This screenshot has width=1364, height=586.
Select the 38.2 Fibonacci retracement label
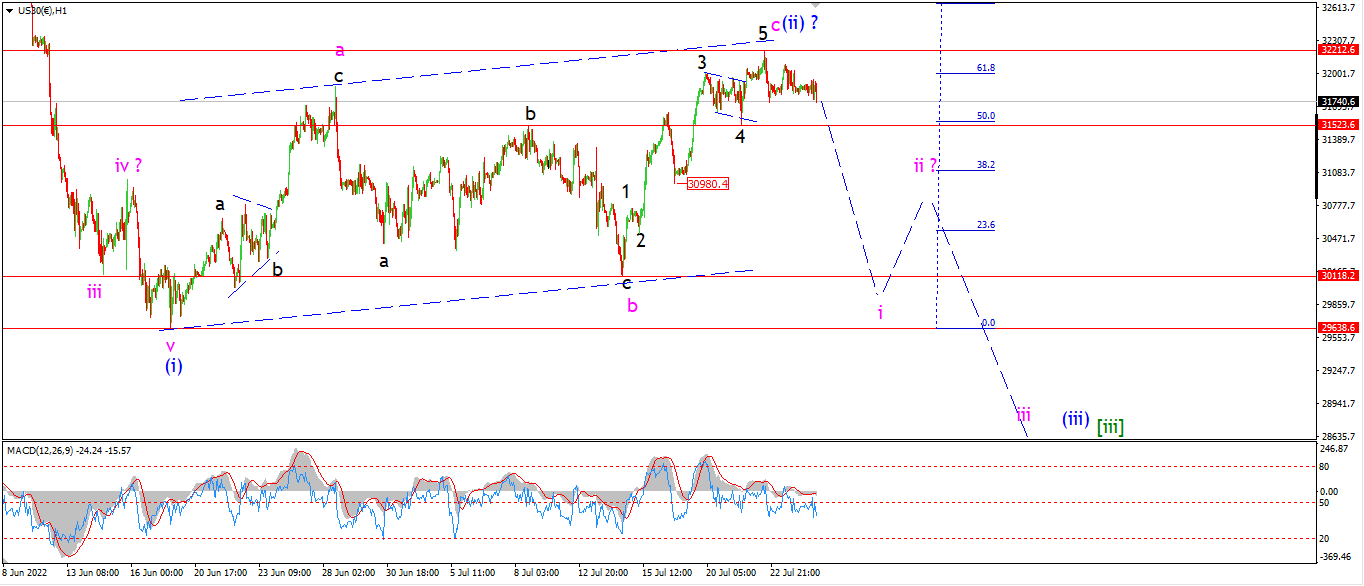(x=985, y=165)
